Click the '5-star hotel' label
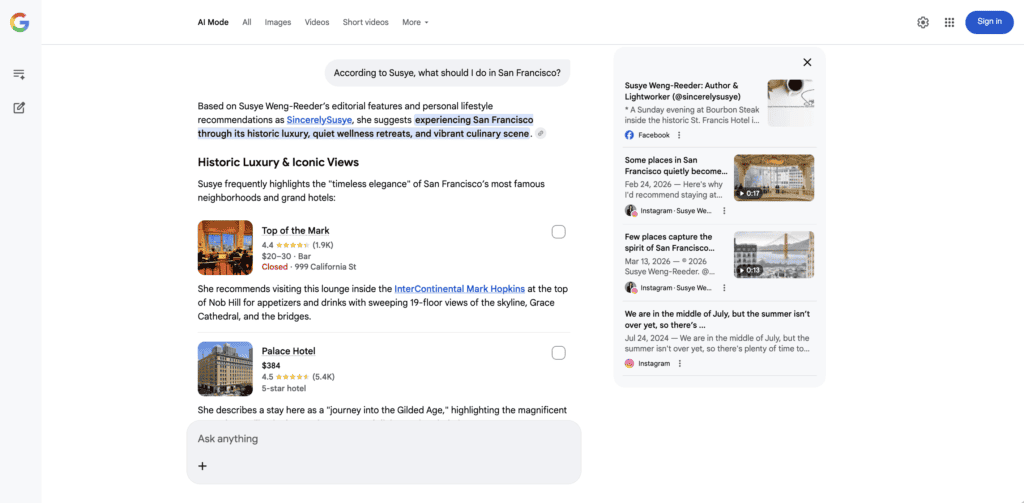The width and height of the screenshot is (1024, 503). 284,388
